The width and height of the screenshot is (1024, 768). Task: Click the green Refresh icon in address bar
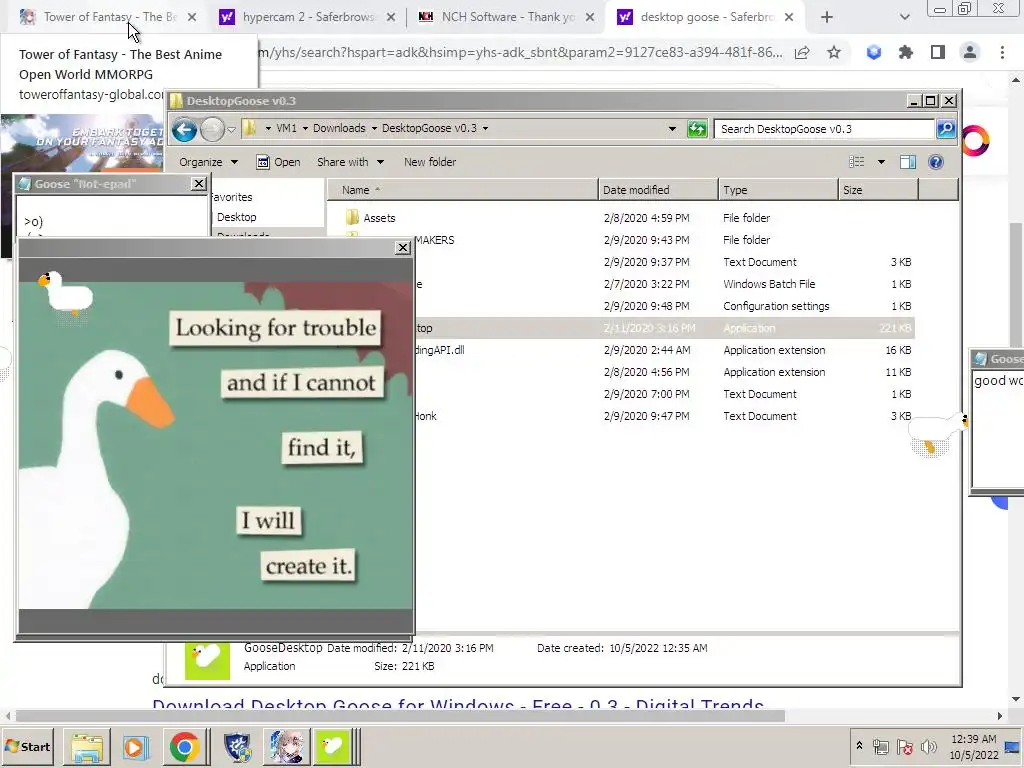pos(697,129)
